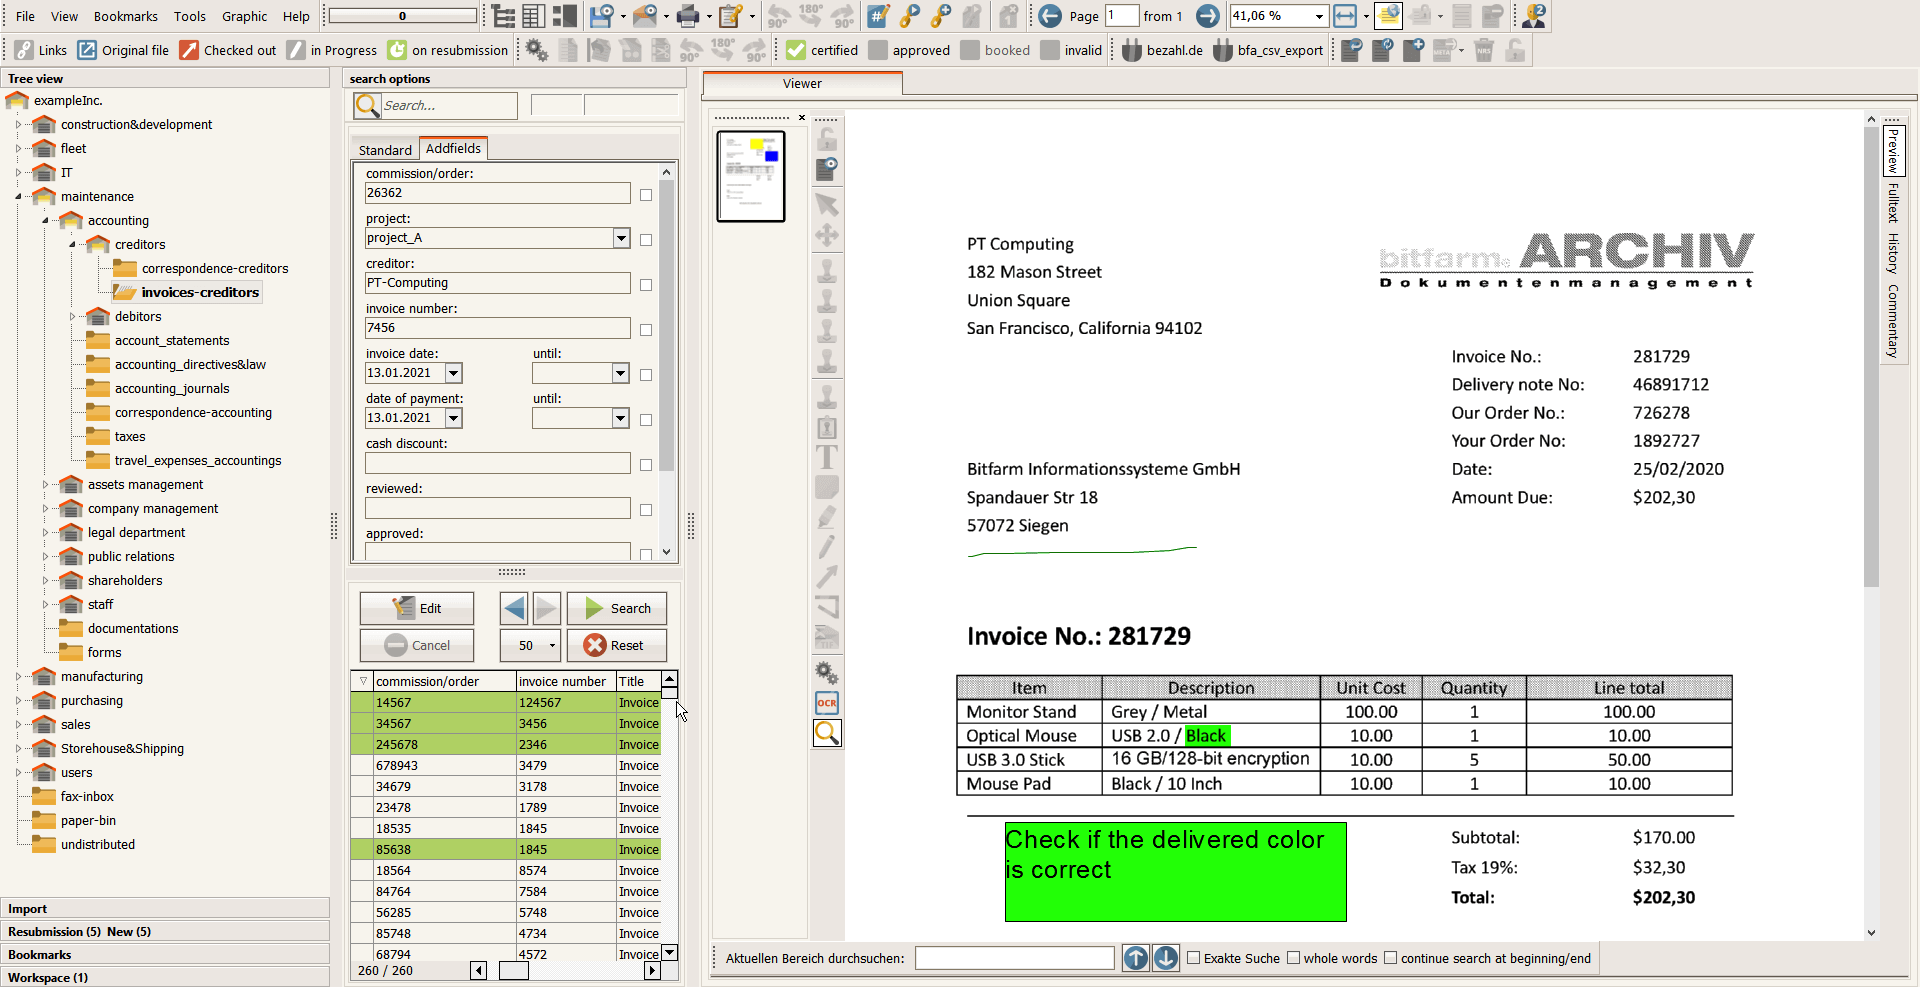Image resolution: width=1920 pixels, height=987 pixels.
Task: Expand the purchasing folder in the tree
Action: [19, 700]
